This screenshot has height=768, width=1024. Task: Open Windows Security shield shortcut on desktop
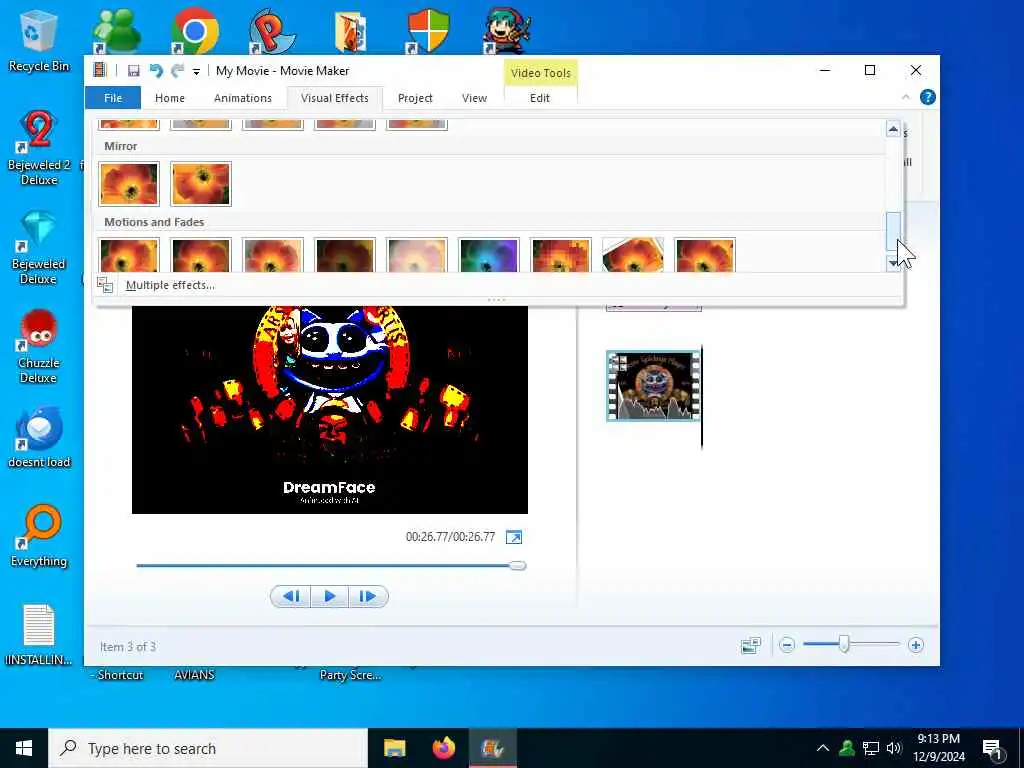click(x=428, y=31)
